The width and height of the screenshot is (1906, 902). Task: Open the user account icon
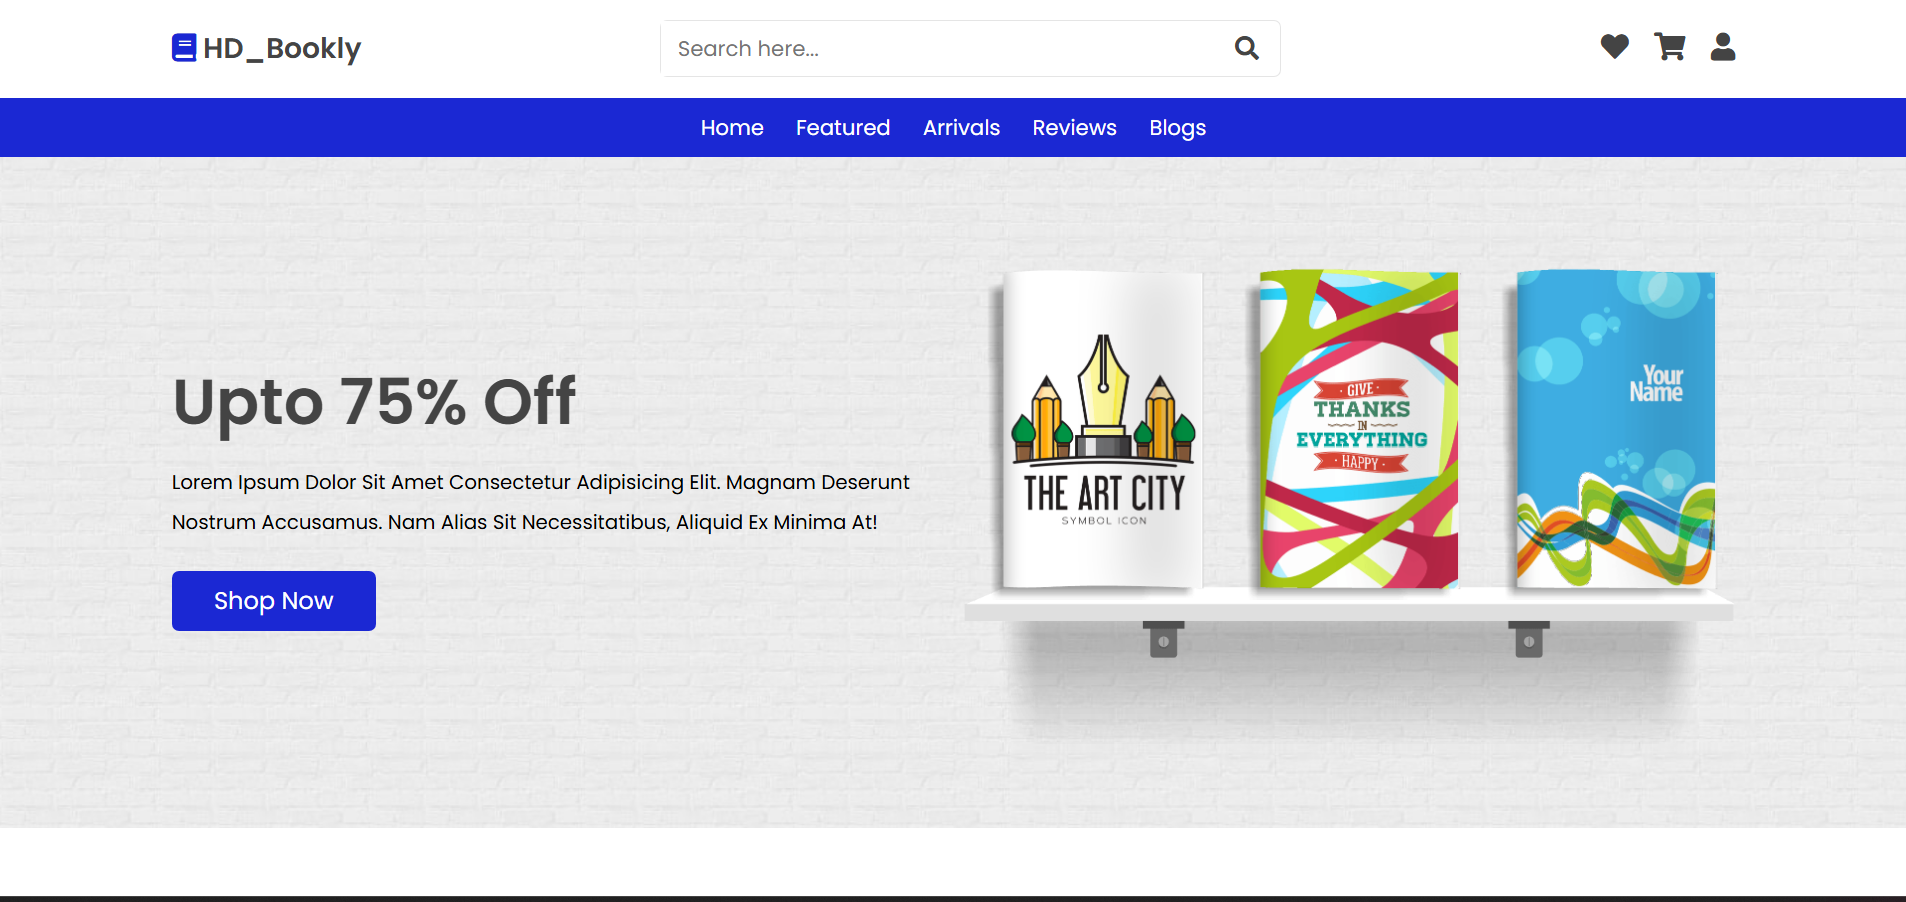coord(1722,47)
